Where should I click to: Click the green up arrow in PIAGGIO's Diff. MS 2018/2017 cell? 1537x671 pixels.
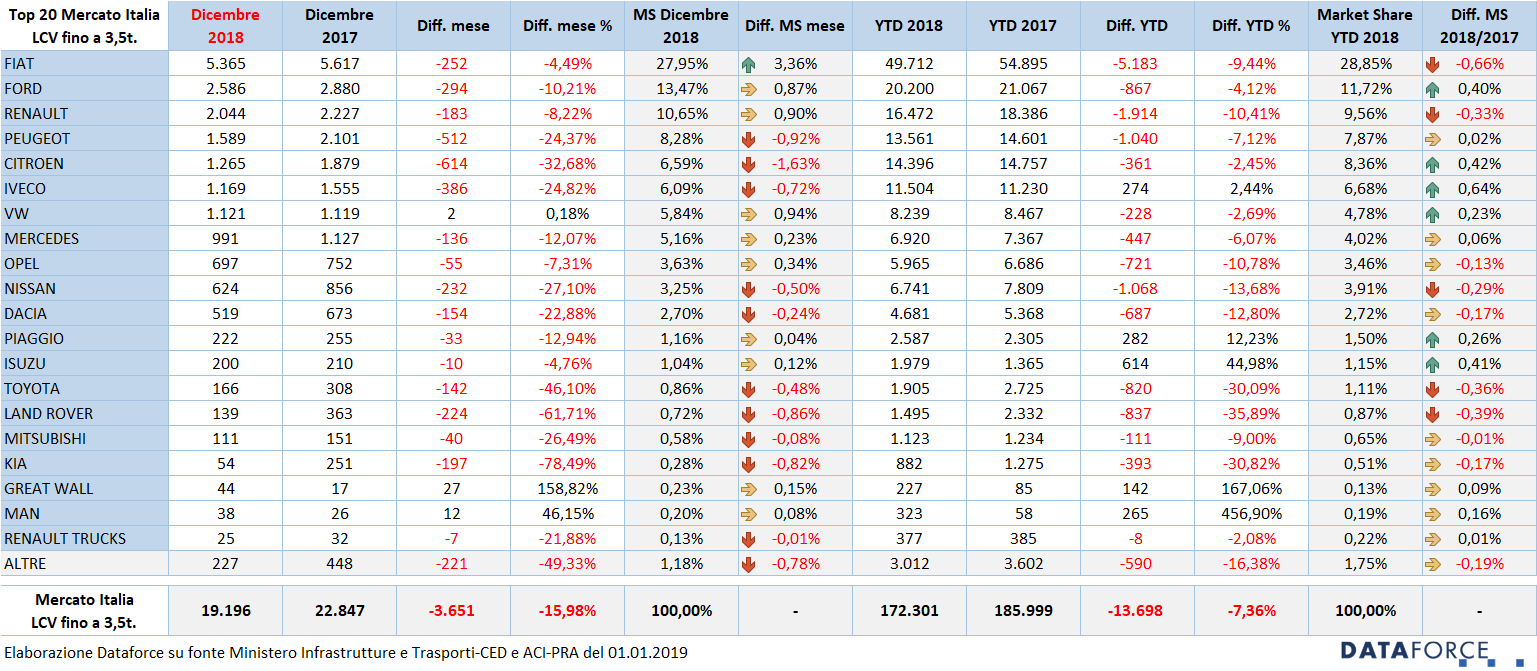(x=1433, y=339)
